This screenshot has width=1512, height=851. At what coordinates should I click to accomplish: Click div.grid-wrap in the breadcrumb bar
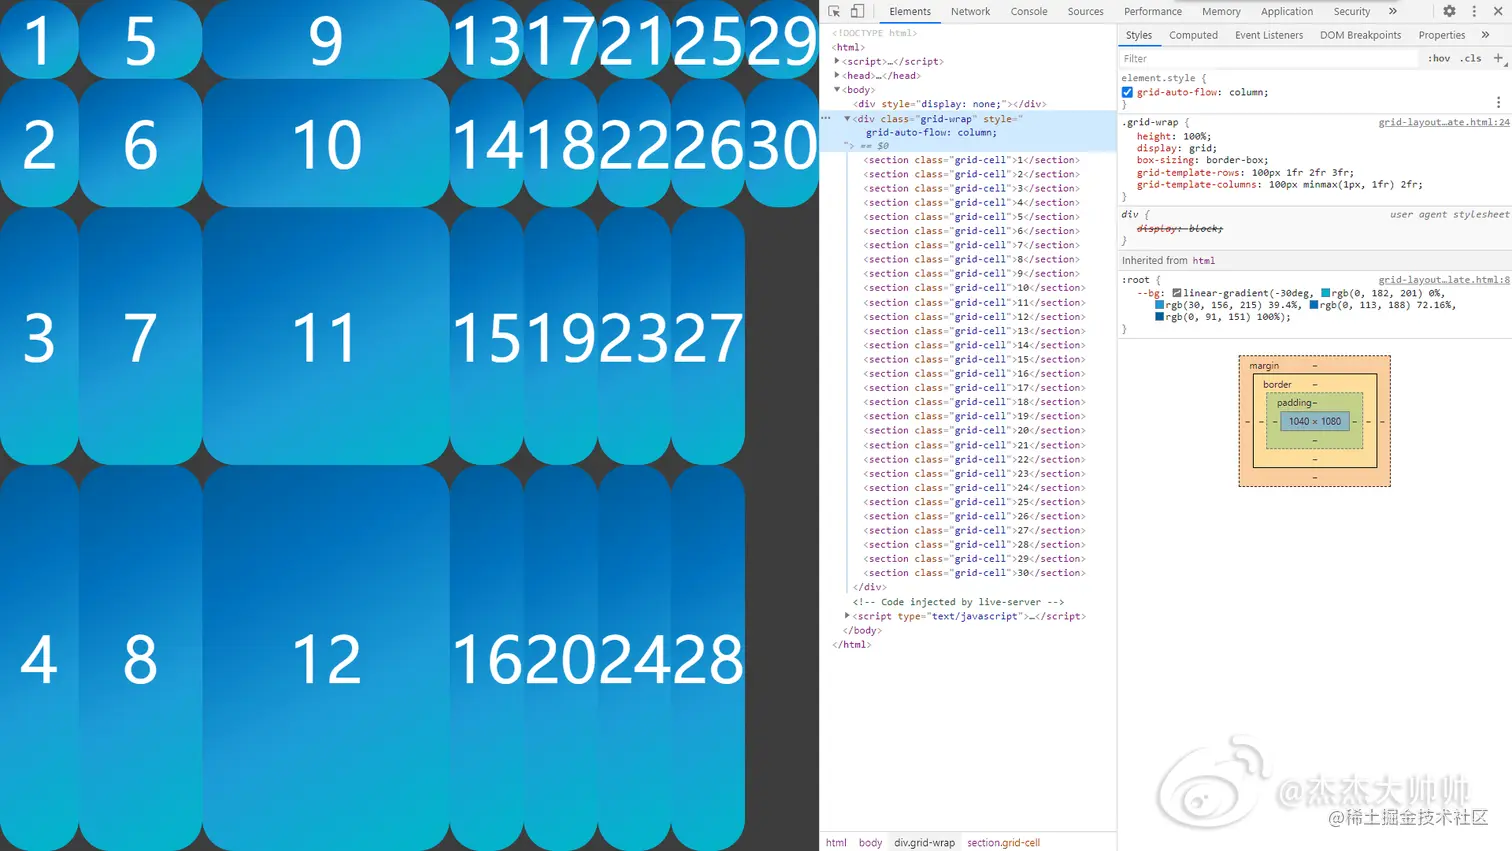click(924, 842)
